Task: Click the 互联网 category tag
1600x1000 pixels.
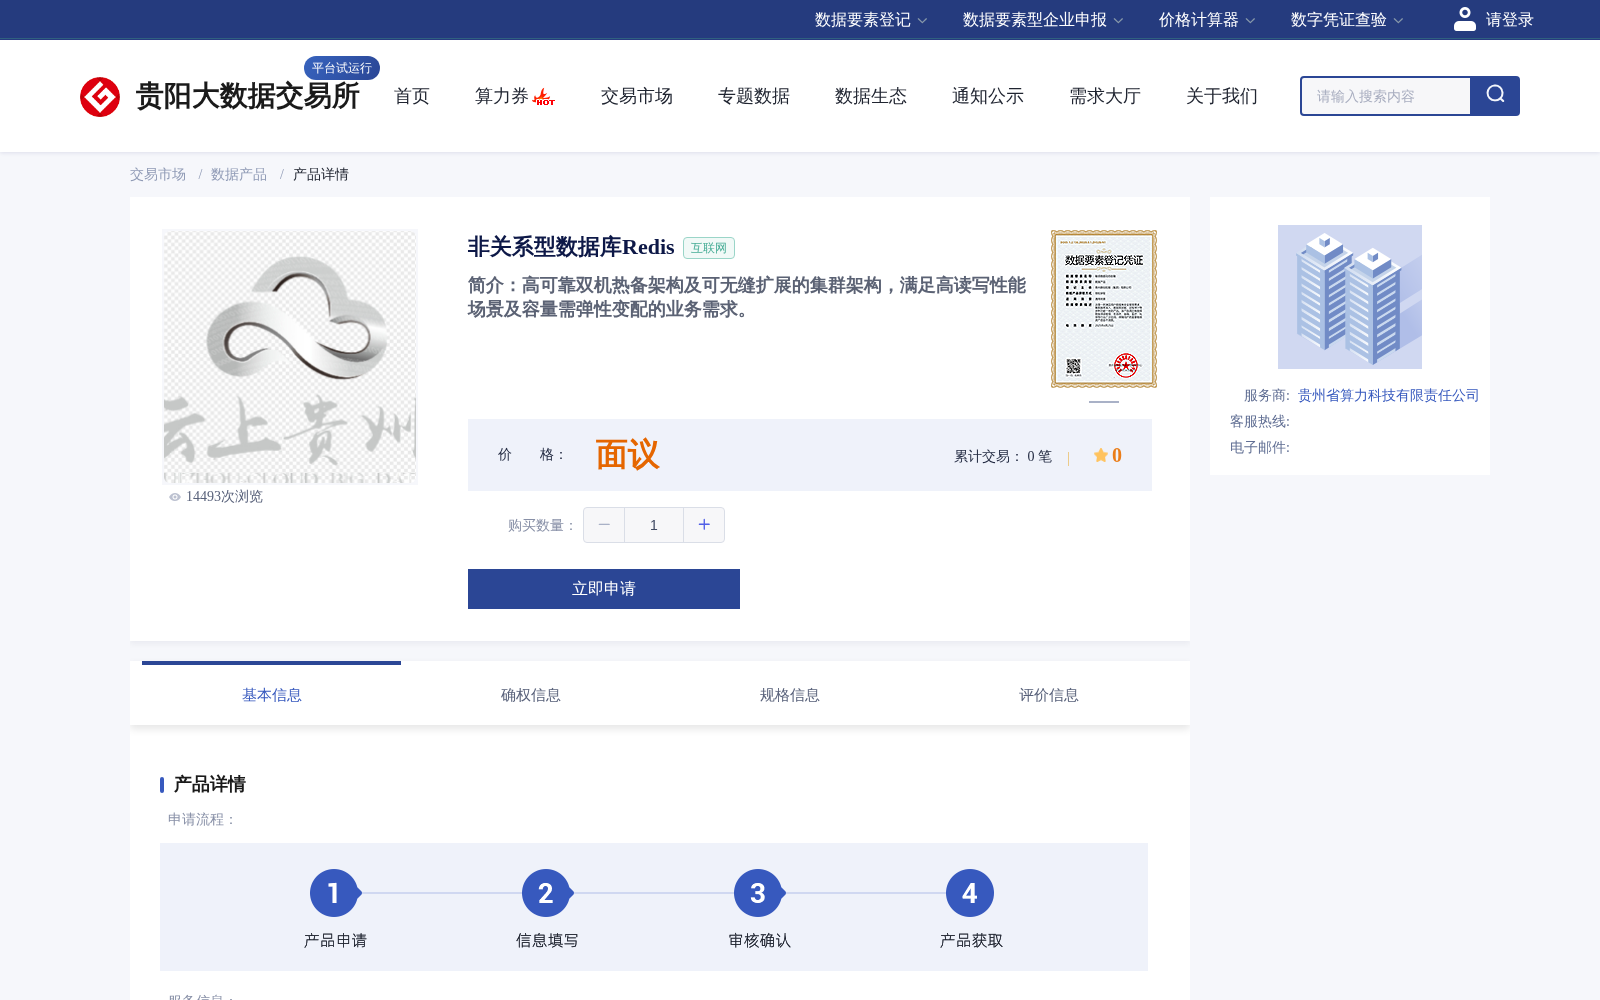Action: click(x=709, y=248)
